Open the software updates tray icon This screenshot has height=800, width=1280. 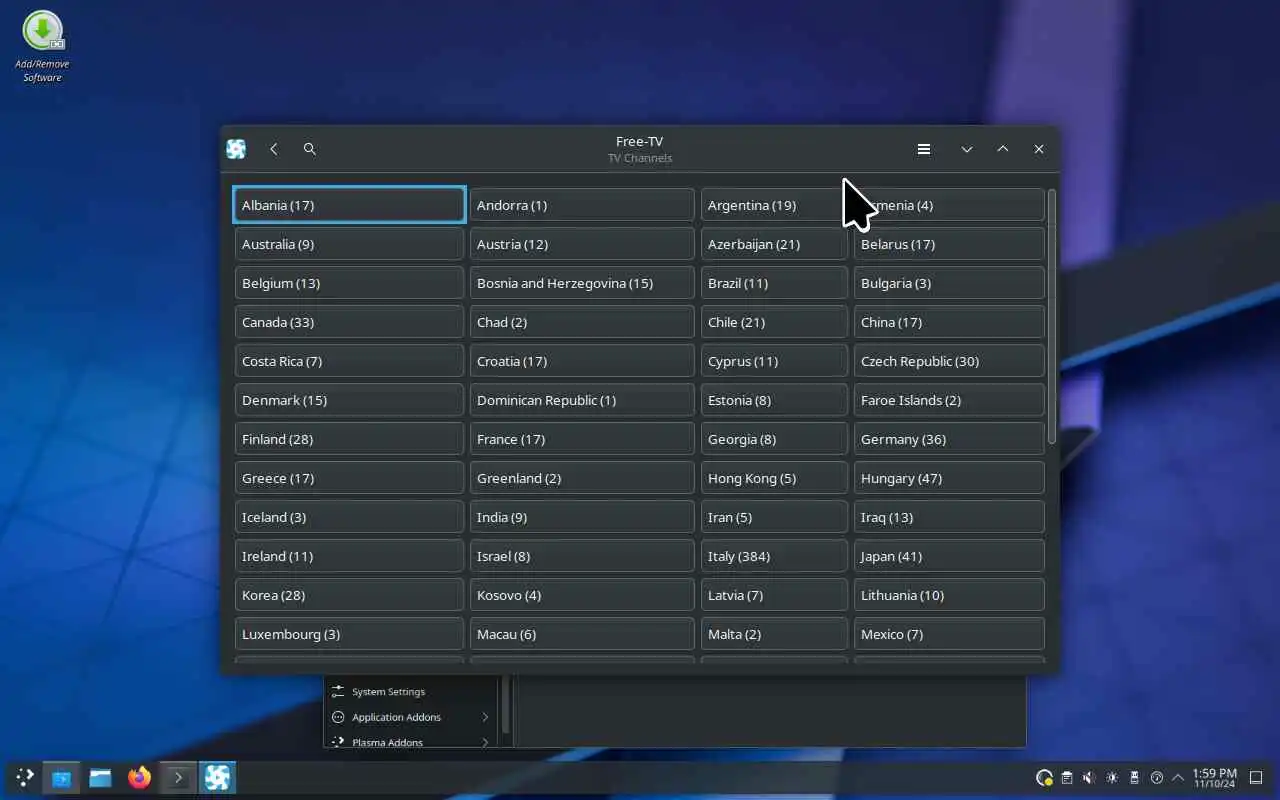coord(1044,777)
